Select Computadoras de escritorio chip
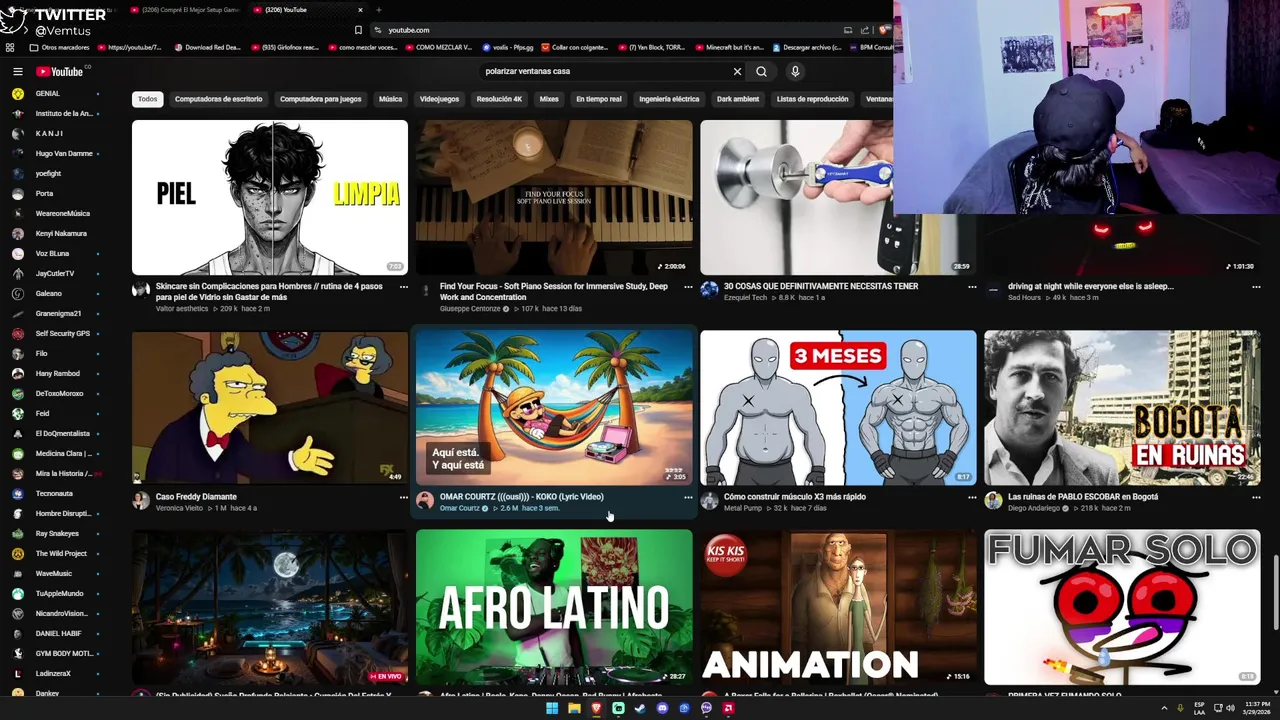The image size is (1280, 720). tap(218, 99)
